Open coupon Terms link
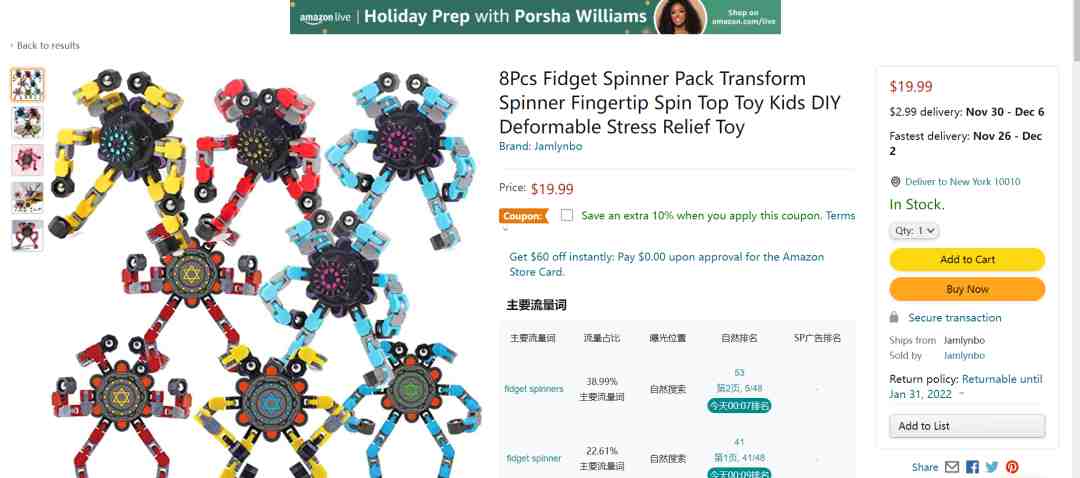The width and height of the screenshot is (1080, 478). [x=840, y=216]
